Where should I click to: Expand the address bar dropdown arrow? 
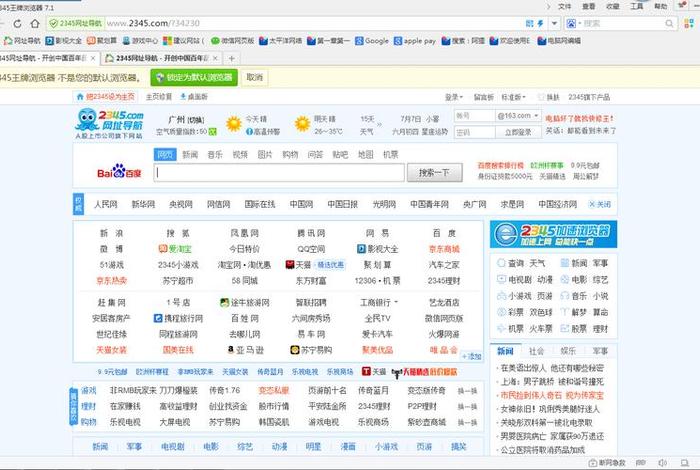tap(554, 23)
